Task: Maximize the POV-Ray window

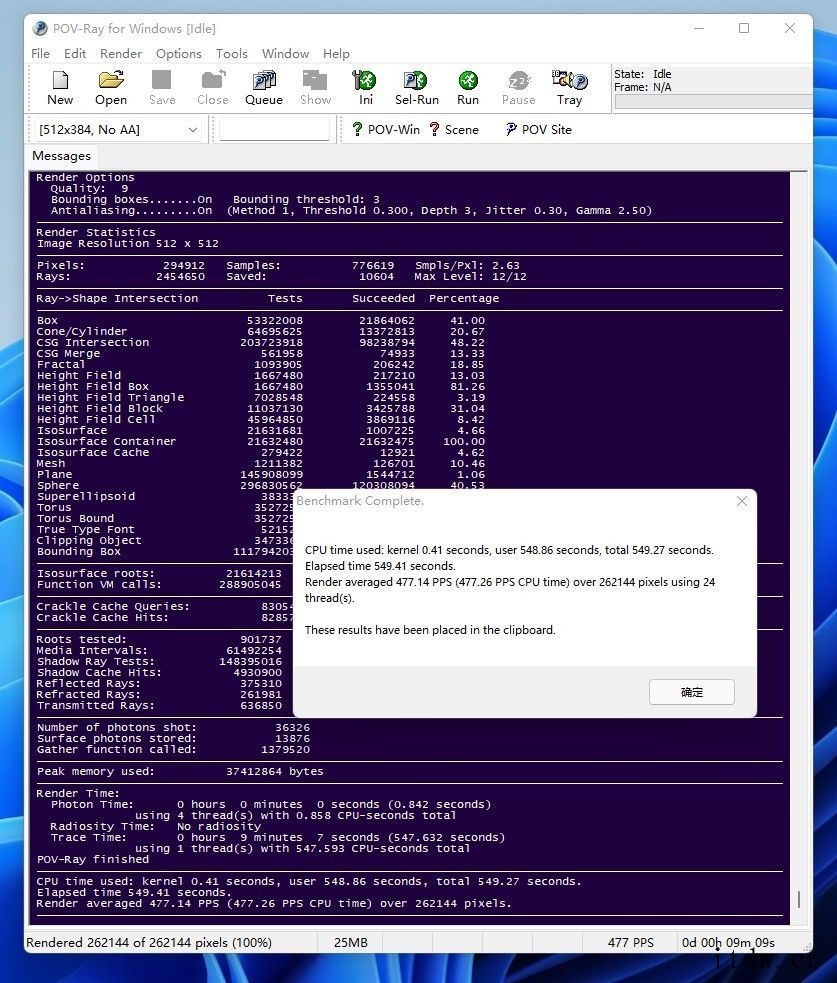Action: click(x=744, y=28)
